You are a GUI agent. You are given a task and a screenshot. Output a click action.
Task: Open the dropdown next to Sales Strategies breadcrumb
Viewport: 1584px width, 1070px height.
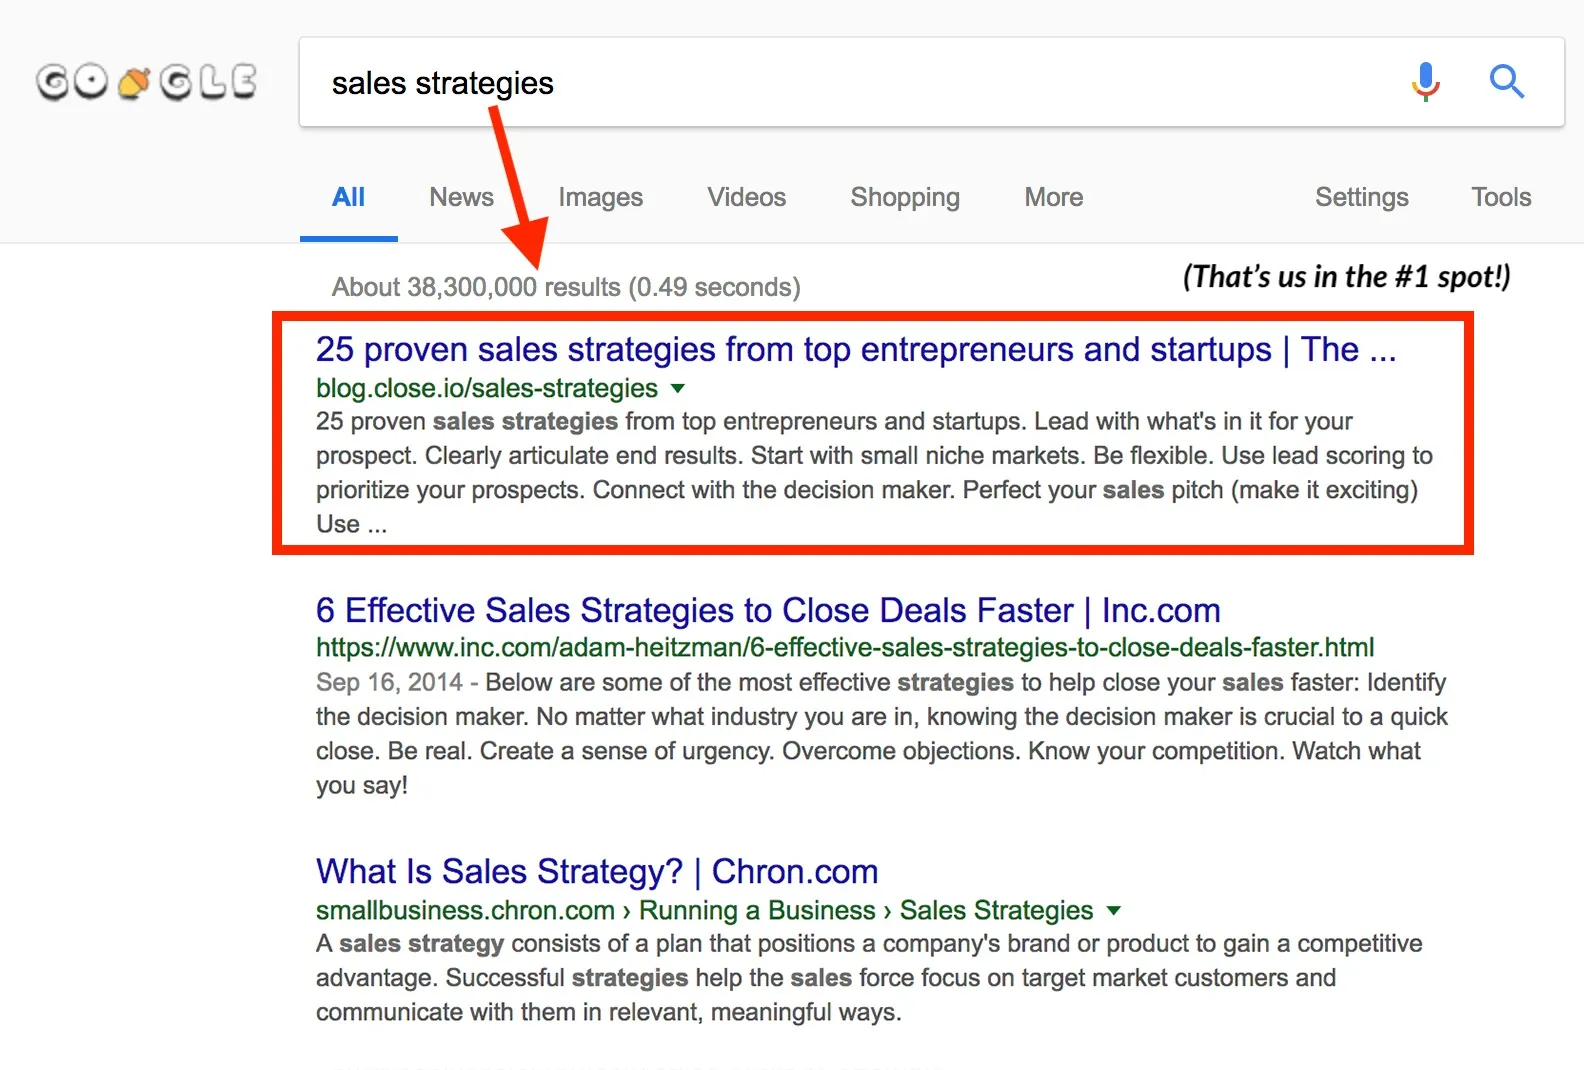[x=1113, y=911]
